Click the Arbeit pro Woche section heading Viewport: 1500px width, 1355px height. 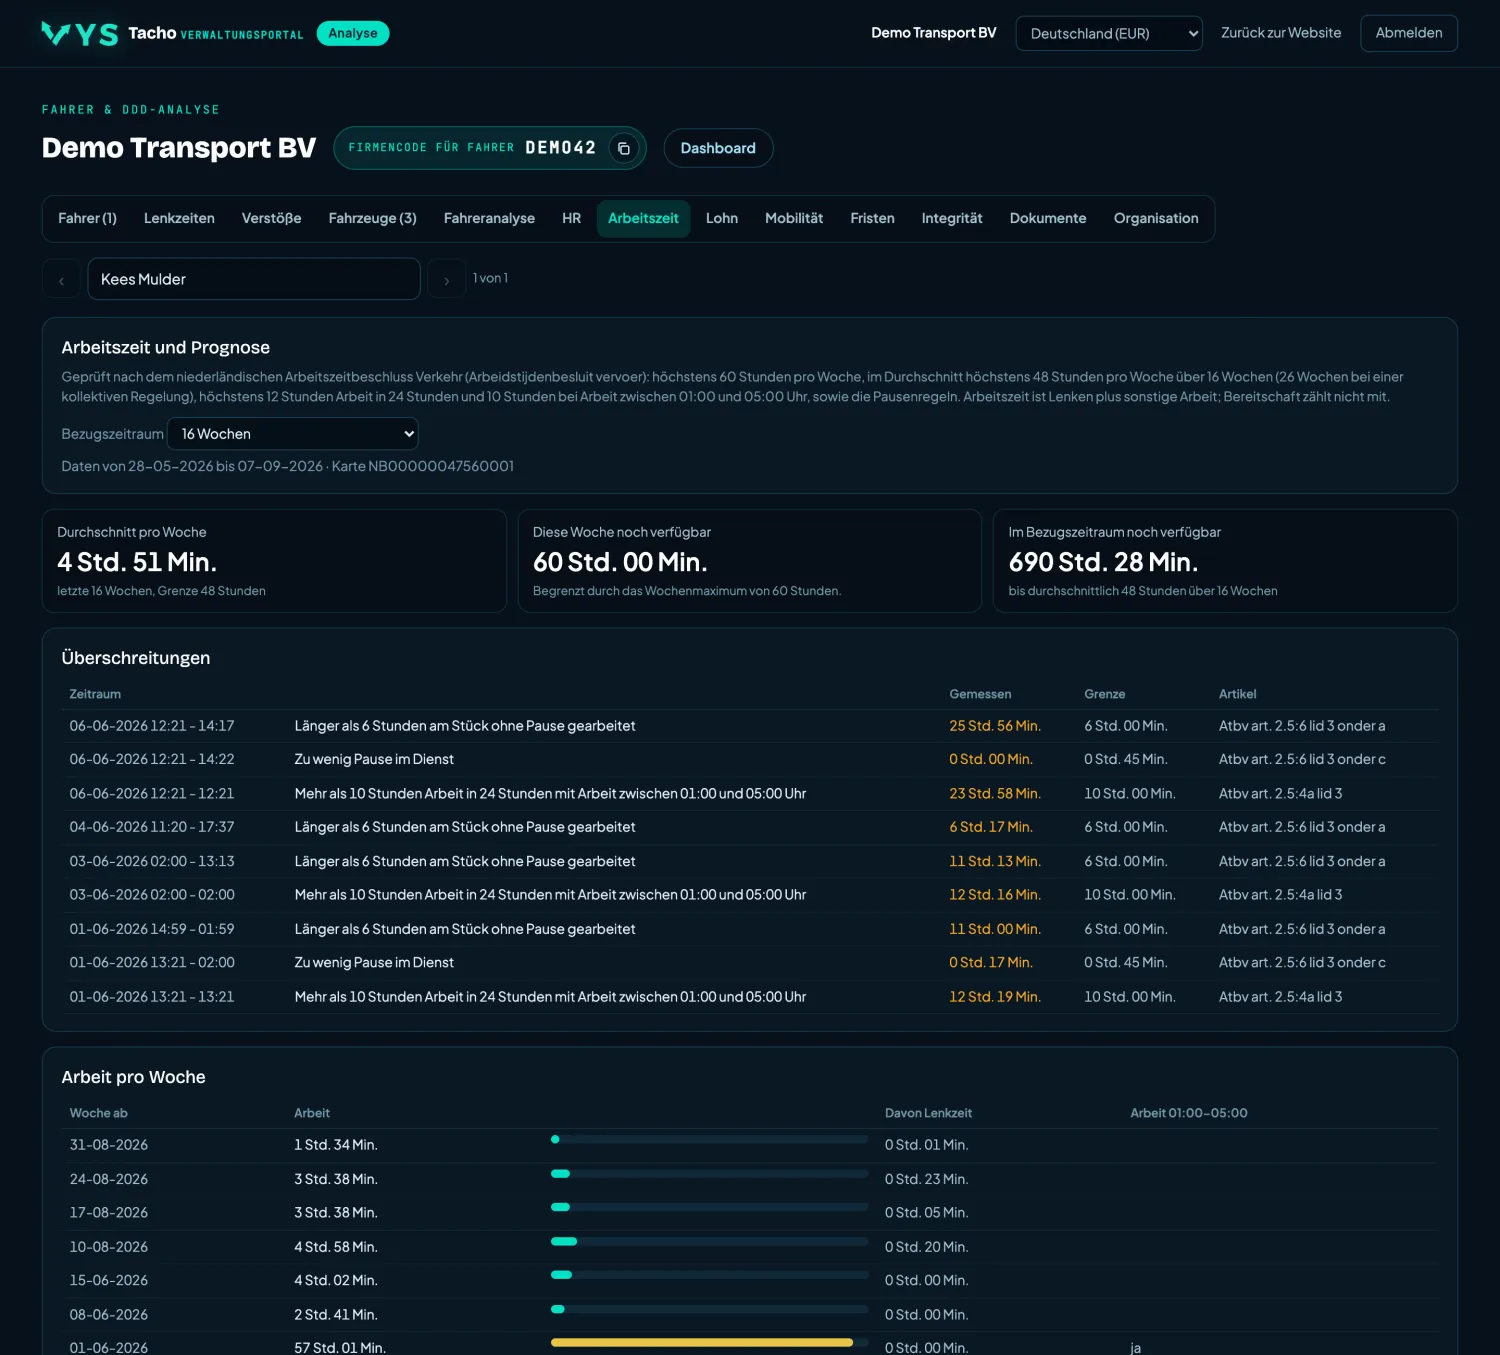[x=133, y=1077]
